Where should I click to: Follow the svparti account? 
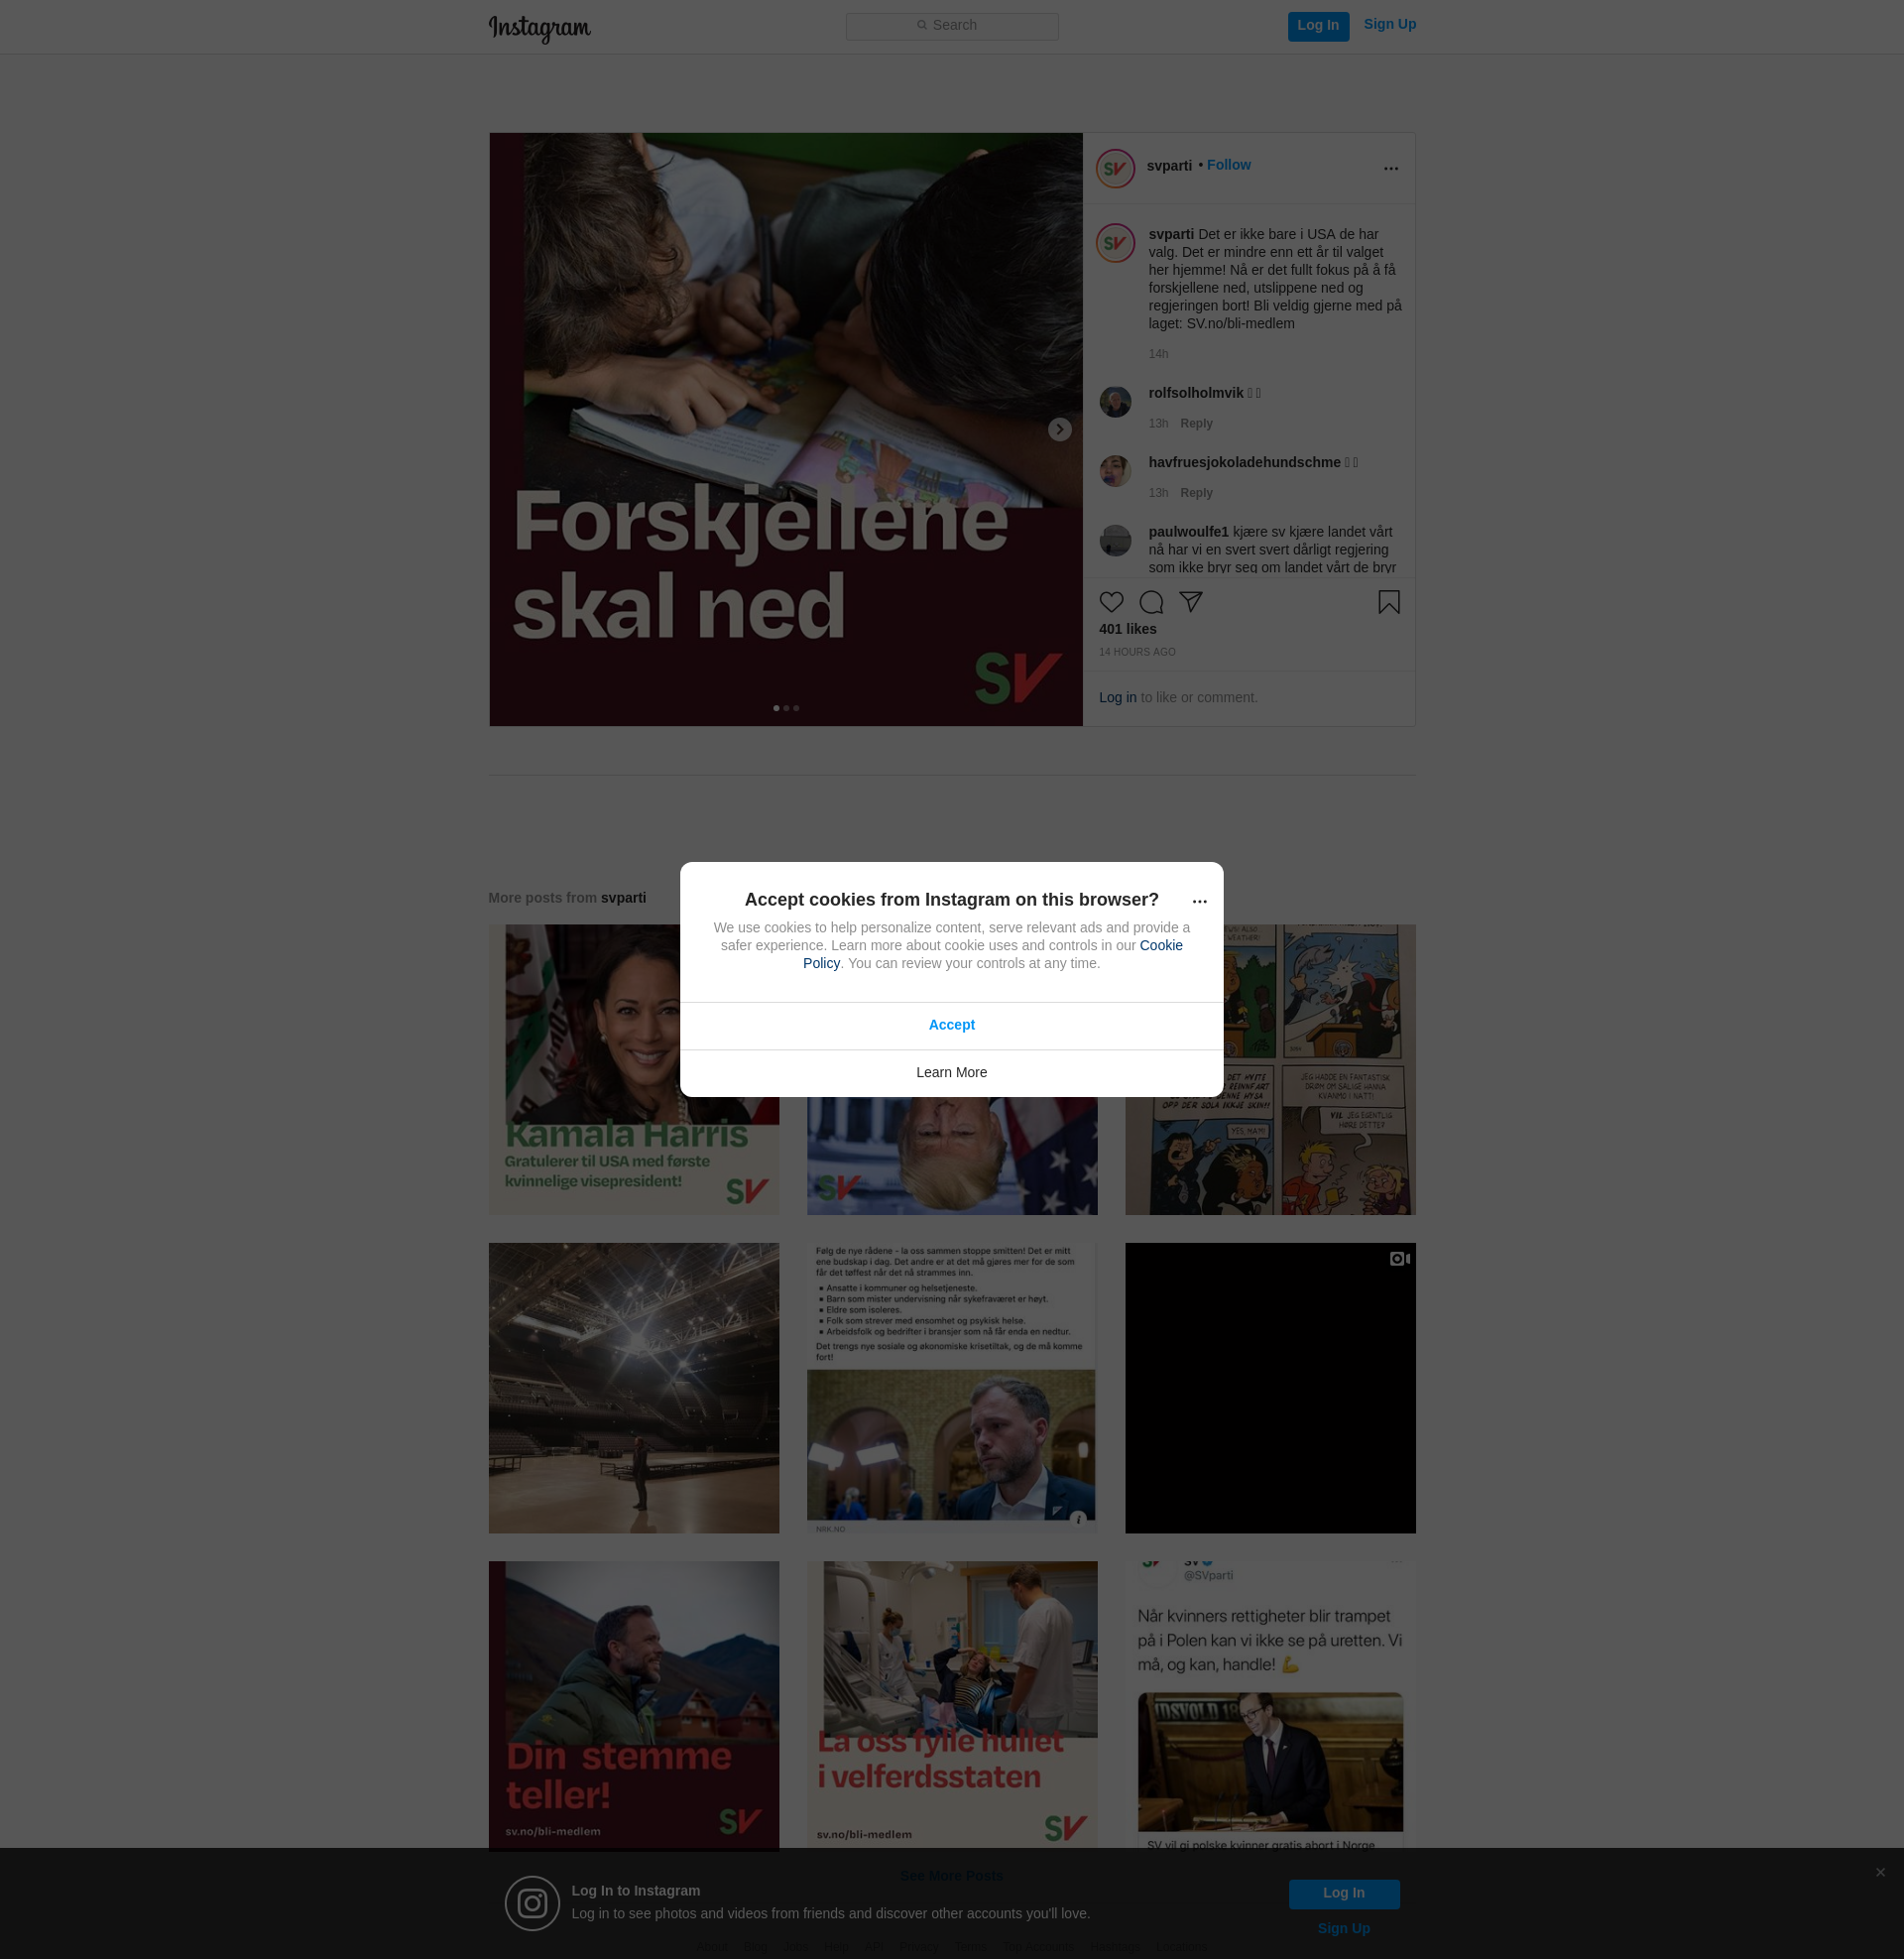click(x=1229, y=165)
